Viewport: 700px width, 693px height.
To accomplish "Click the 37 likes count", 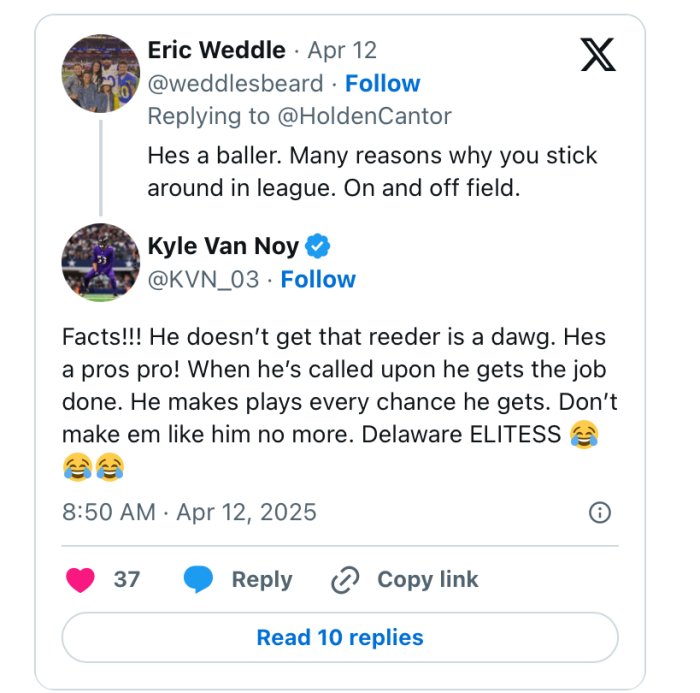I will click(127, 579).
